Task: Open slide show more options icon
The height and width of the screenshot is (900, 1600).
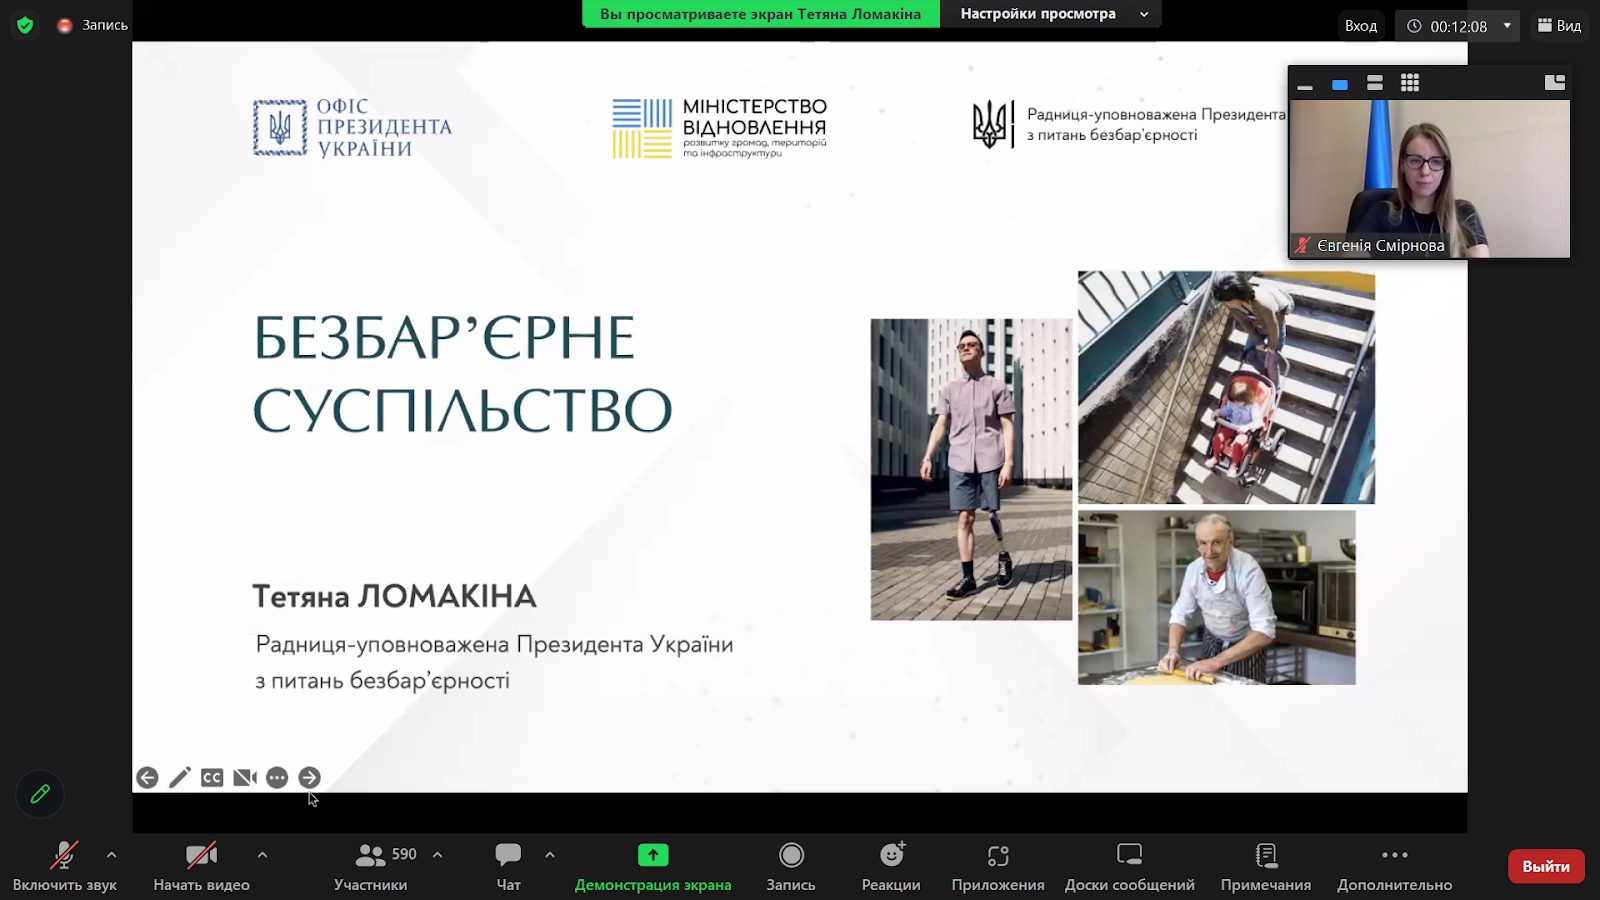Action: pyautogui.click(x=277, y=778)
